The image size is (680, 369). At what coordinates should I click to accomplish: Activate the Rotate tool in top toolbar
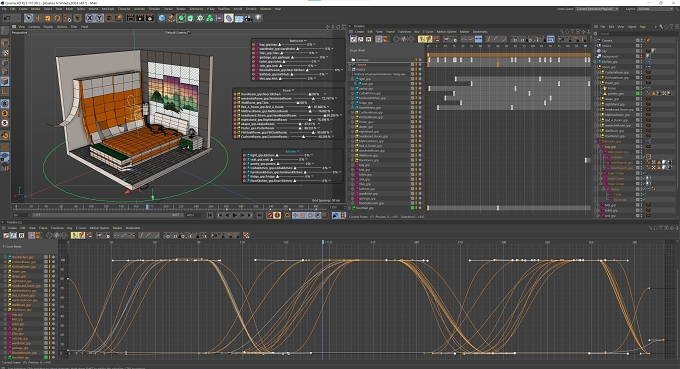click(x=57, y=18)
